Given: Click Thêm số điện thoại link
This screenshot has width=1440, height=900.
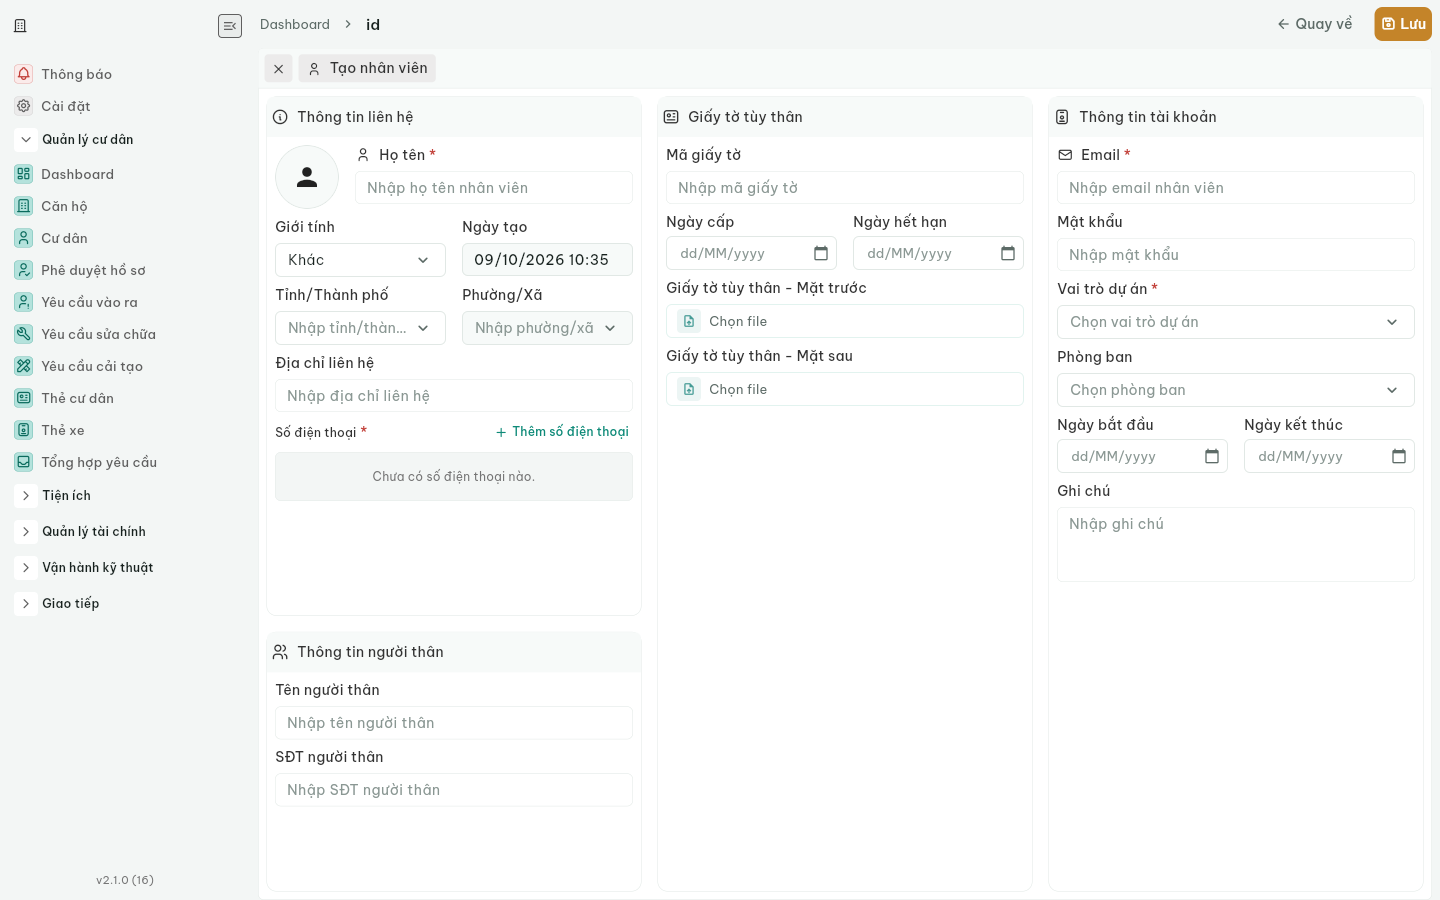Looking at the screenshot, I should click(562, 432).
